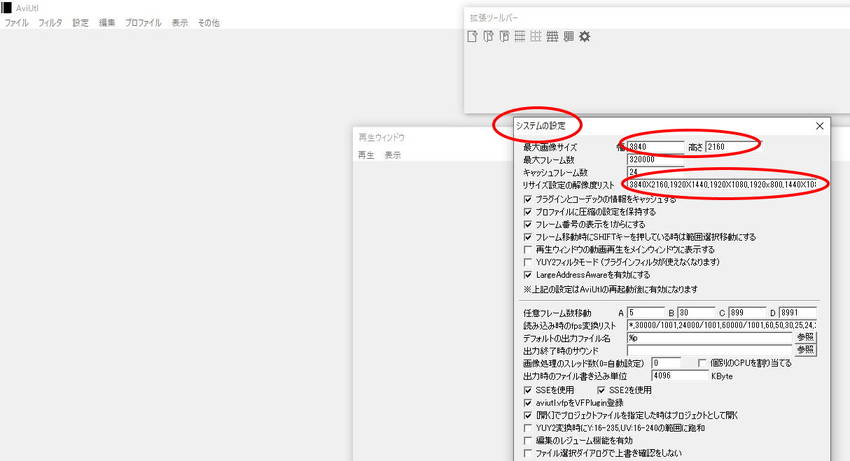Toggle LargeAddressAwareを有効にする checkbox
Image resolution: width=850 pixels, height=461 pixels.
[527, 275]
